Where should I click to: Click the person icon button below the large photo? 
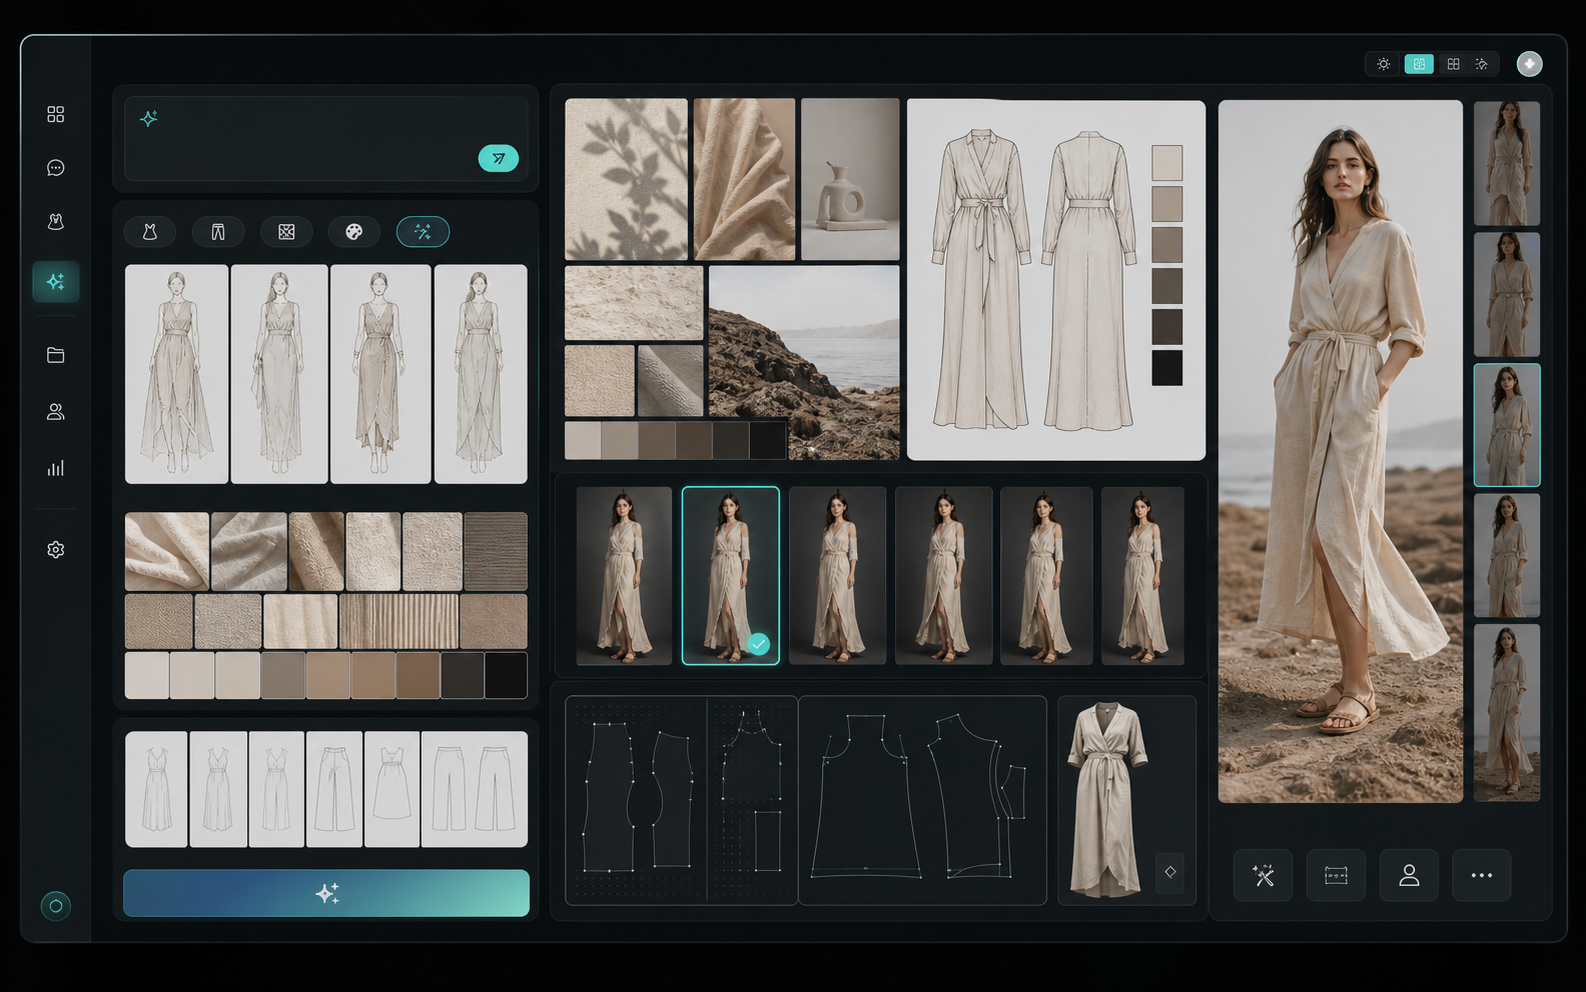coord(1409,875)
